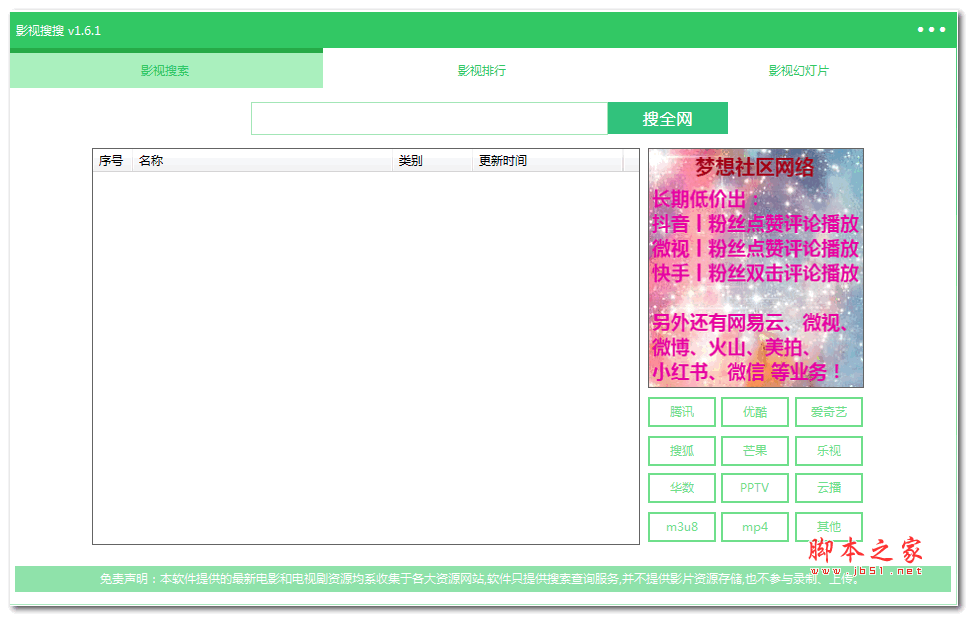
Task: Open the three-dot menu in title bar
Action: (931, 29)
